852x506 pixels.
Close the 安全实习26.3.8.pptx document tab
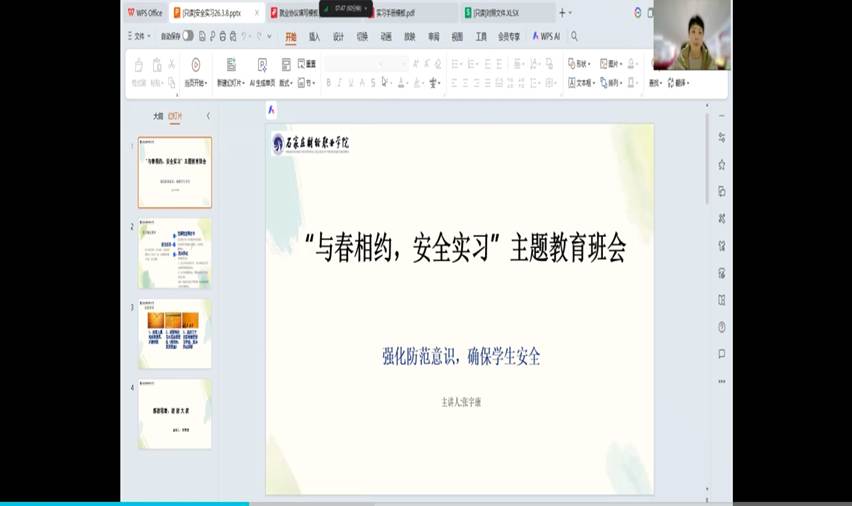257,13
